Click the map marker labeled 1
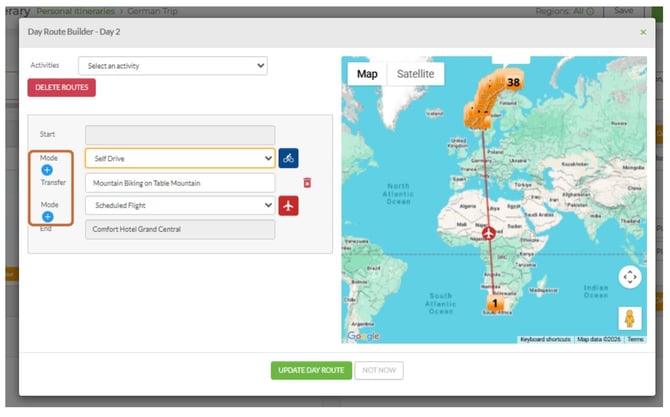 [495, 303]
